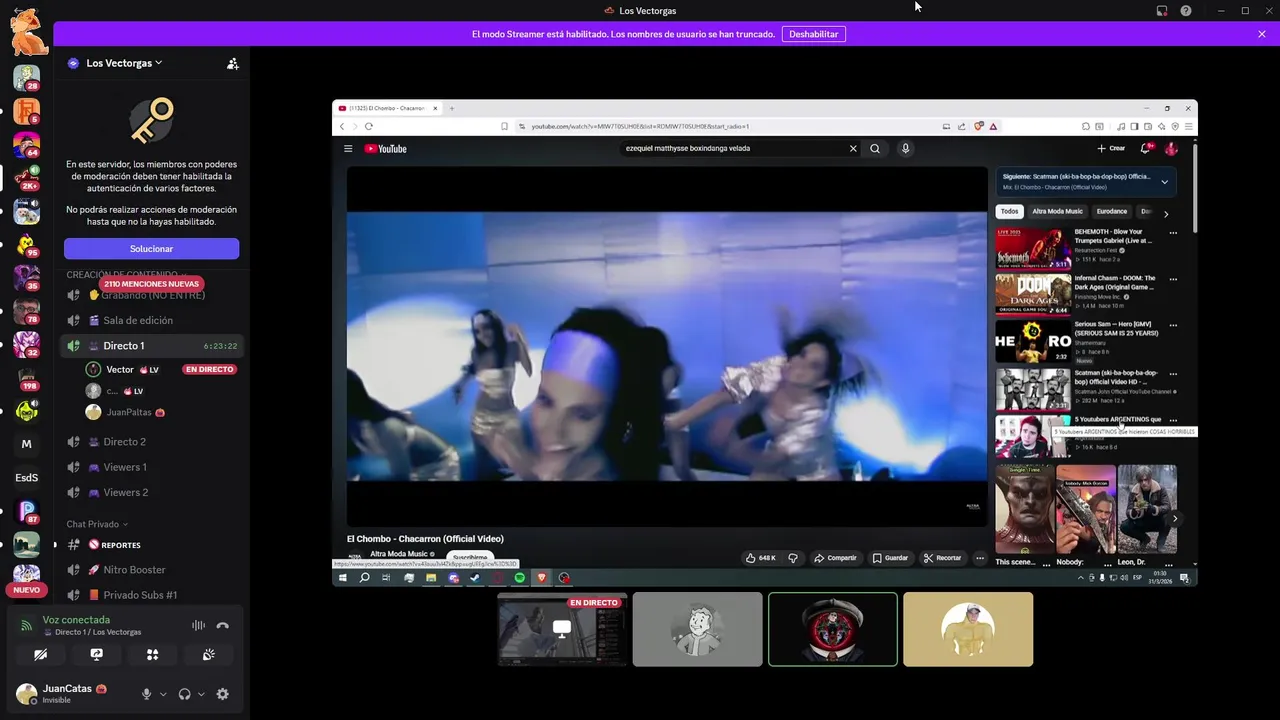Disconnect from the voice channel

pos(222,626)
